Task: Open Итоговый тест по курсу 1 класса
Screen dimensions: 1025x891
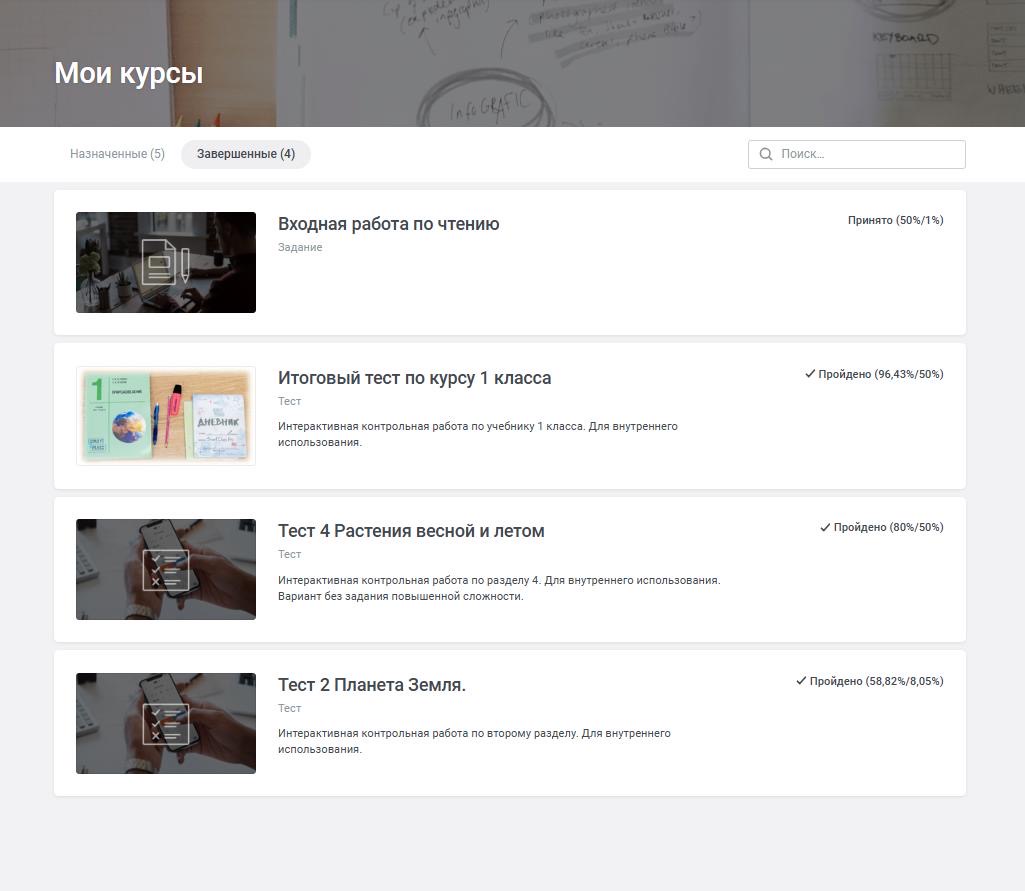Action: pyautogui.click(x=414, y=378)
